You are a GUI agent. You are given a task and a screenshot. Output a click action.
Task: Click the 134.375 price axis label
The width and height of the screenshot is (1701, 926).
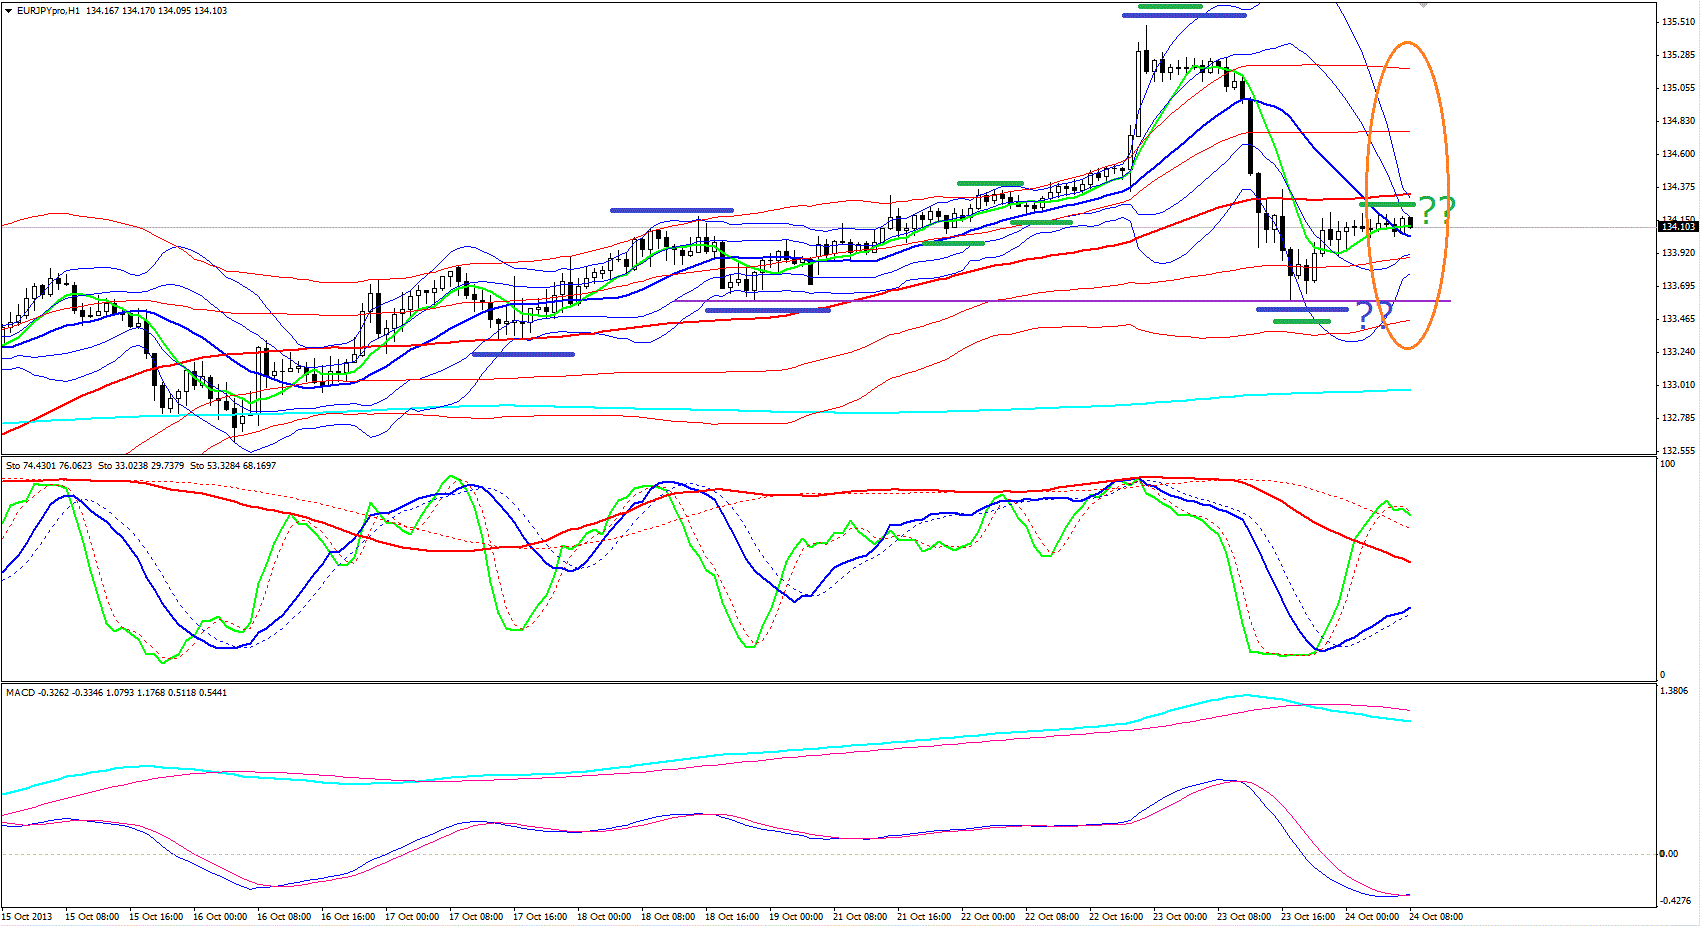(x=1678, y=186)
